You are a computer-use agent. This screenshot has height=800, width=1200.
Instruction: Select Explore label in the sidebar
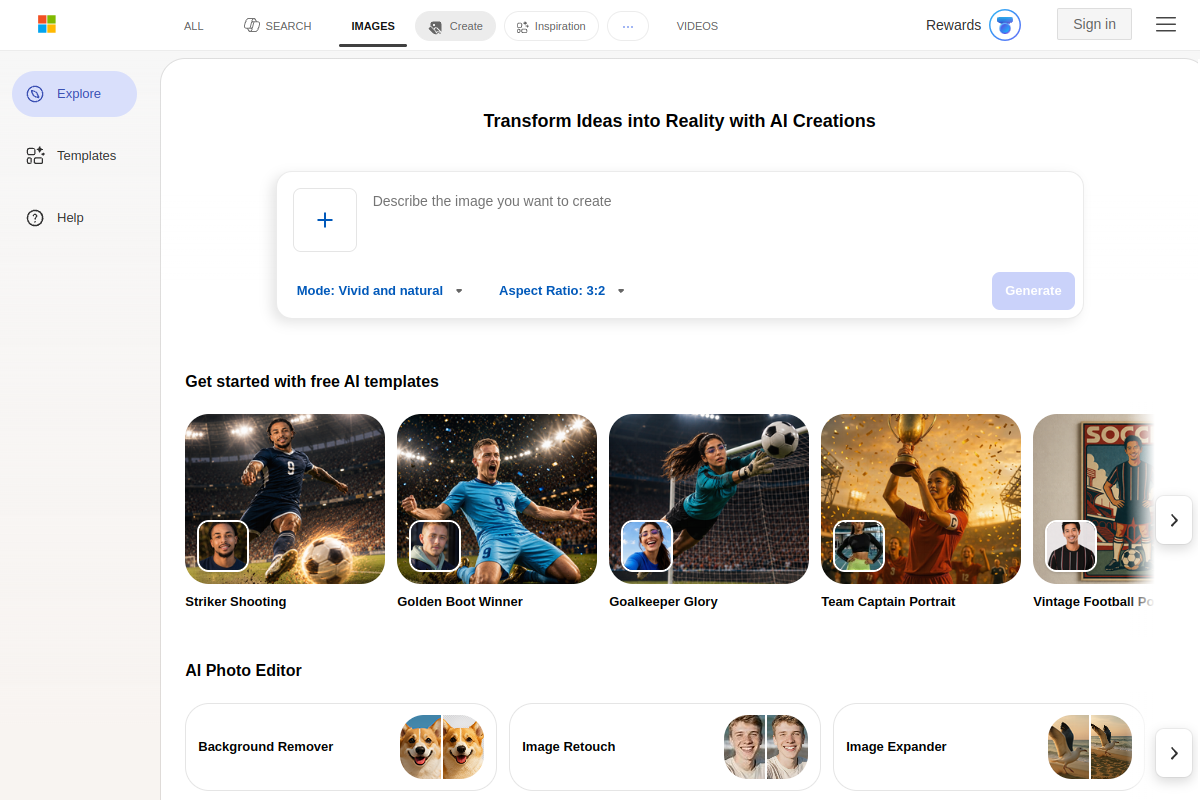click(x=79, y=94)
